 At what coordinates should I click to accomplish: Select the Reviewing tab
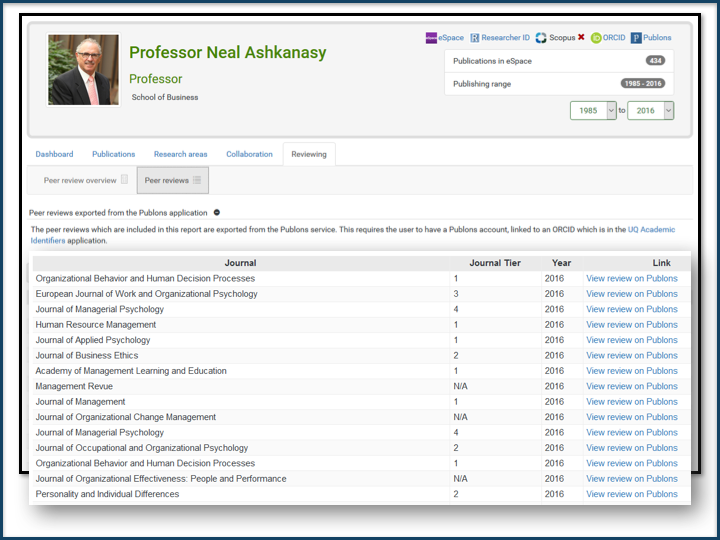point(309,154)
